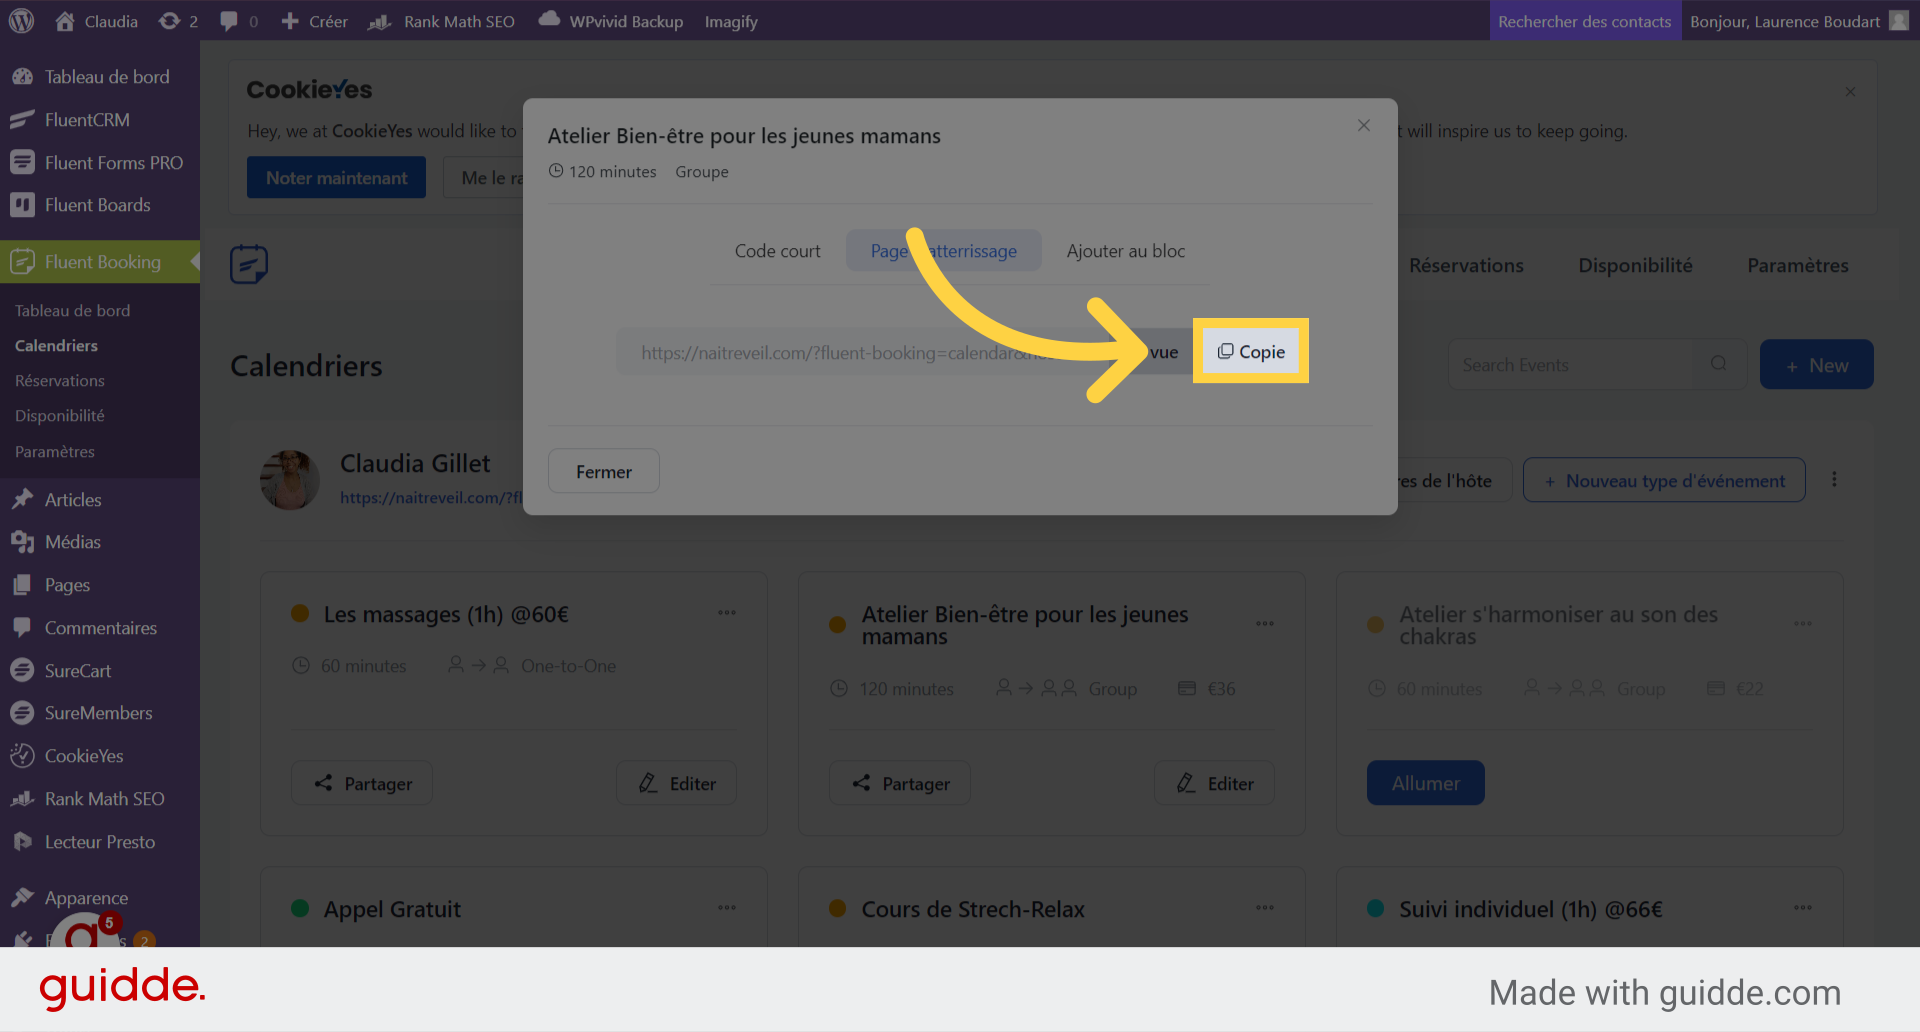Open Lecteur Presto in the sidebar
The width and height of the screenshot is (1920, 1032).
coord(100,842)
